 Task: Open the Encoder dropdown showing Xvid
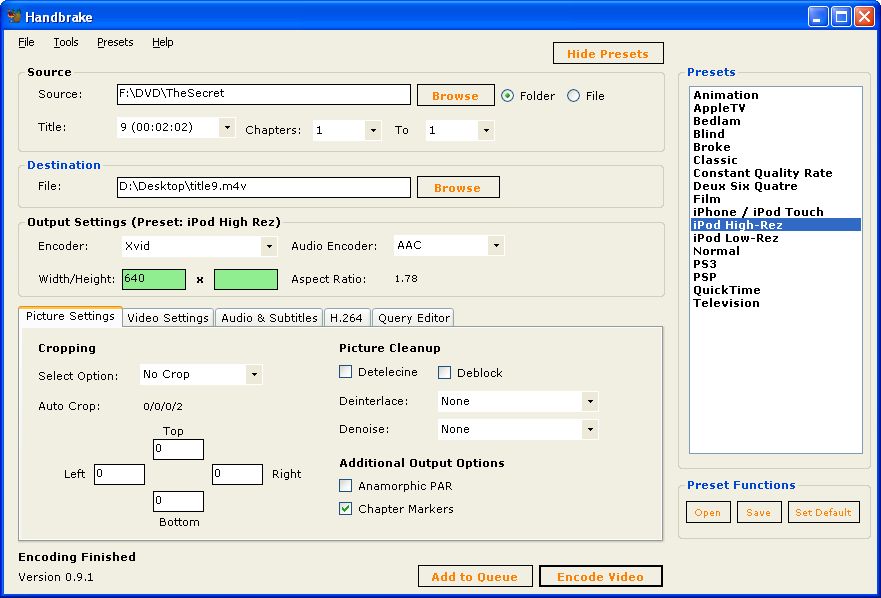tap(268, 246)
